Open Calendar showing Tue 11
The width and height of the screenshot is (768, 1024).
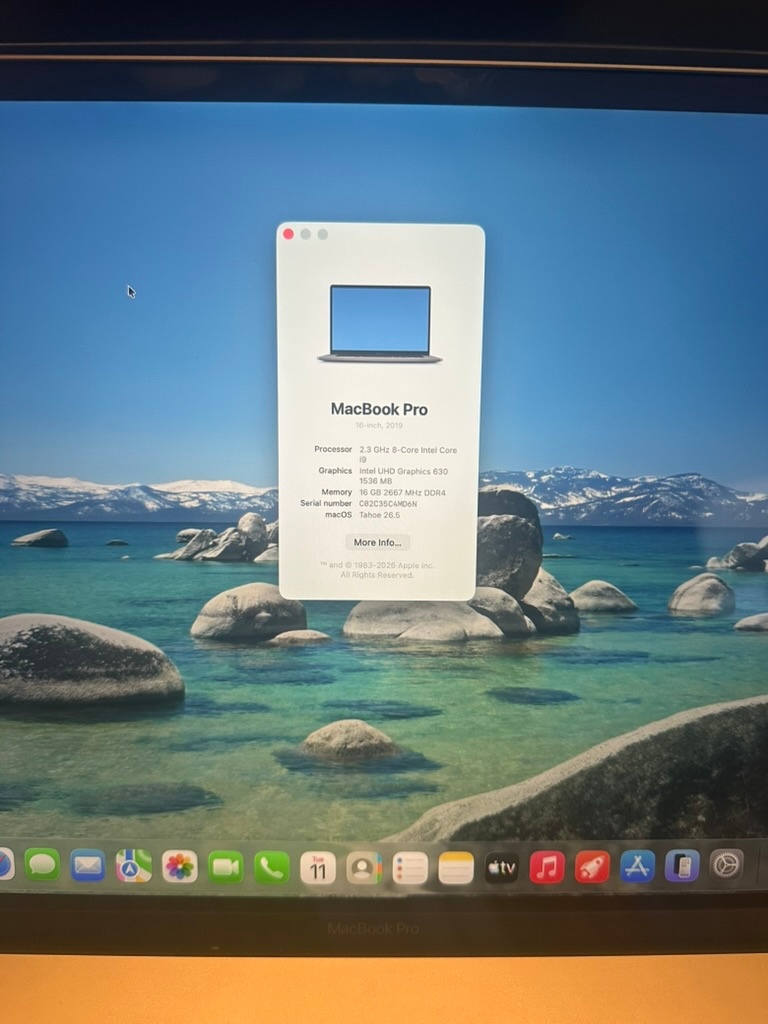(x=318, y=868)
